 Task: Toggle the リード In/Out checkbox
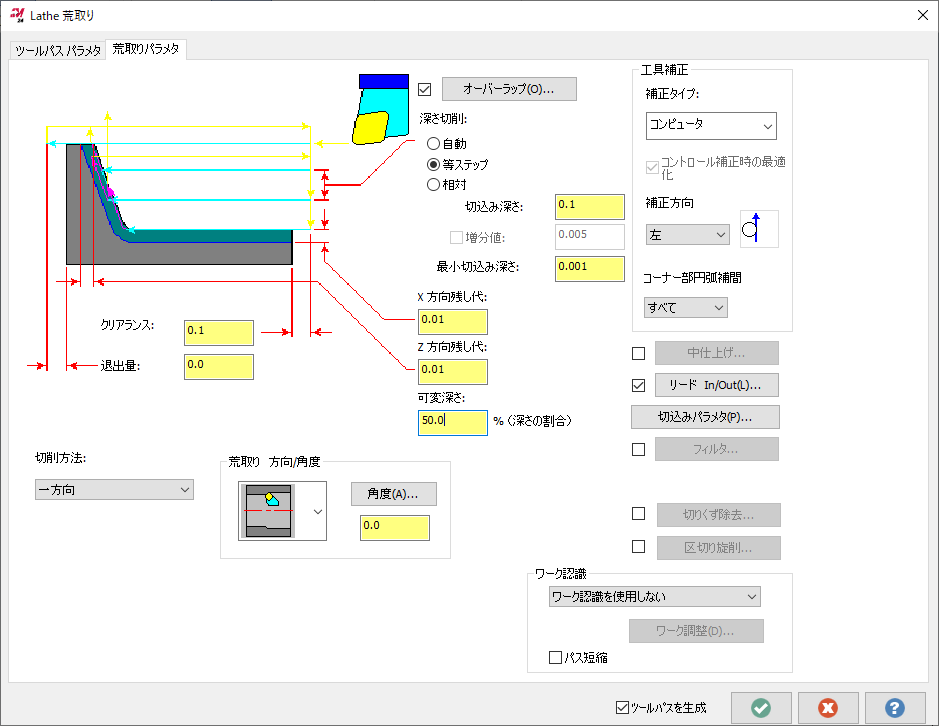click(x=638, y=385)
